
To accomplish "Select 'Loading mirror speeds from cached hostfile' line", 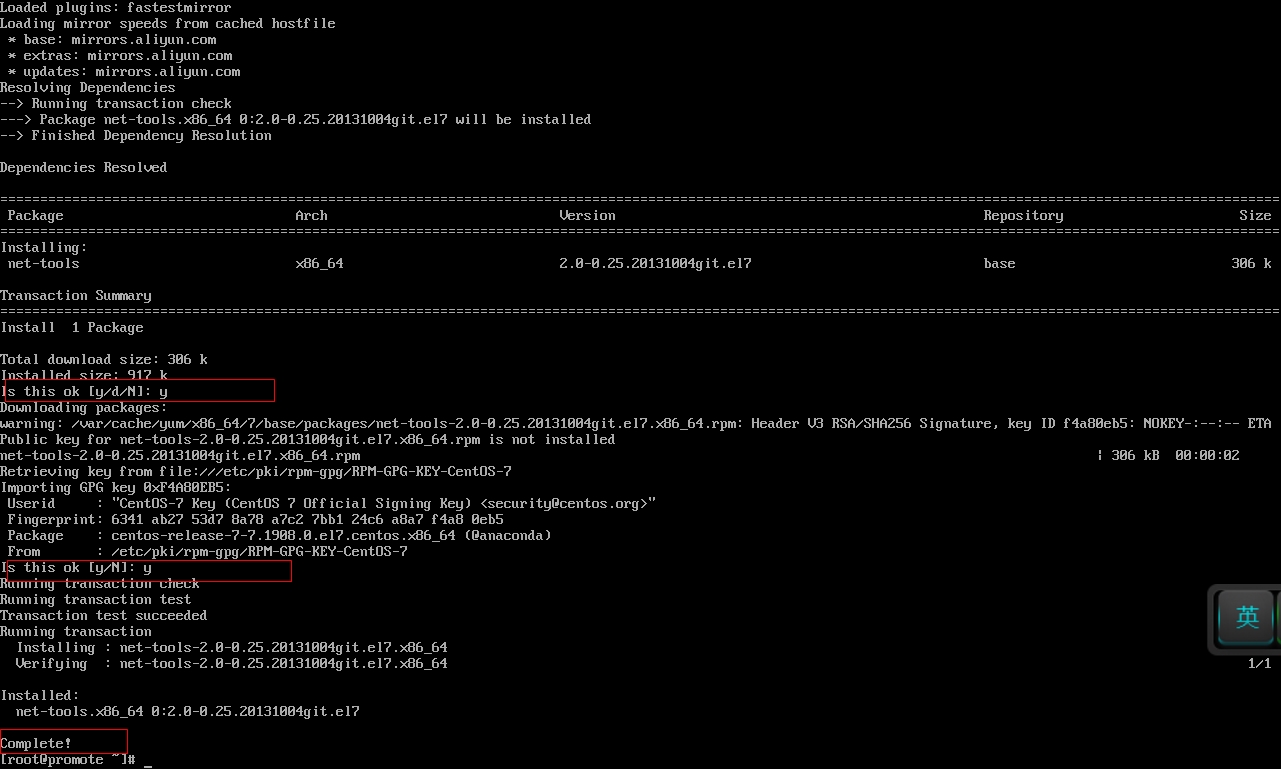I will [x=168, y=23].
